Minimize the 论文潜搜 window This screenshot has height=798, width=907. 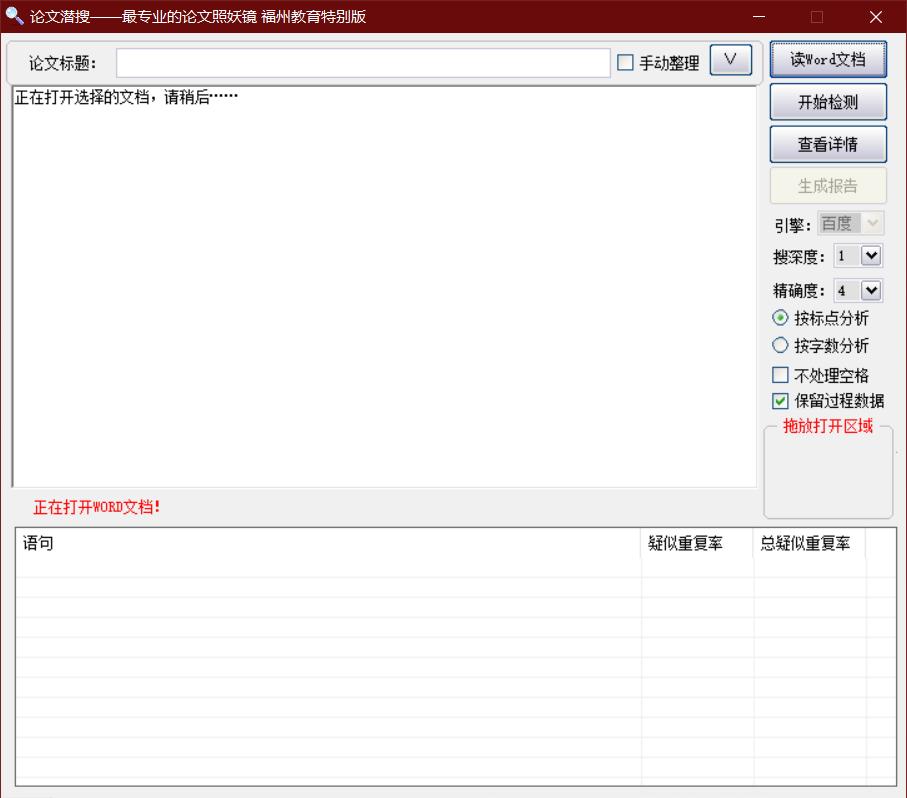tap(759, 17)
